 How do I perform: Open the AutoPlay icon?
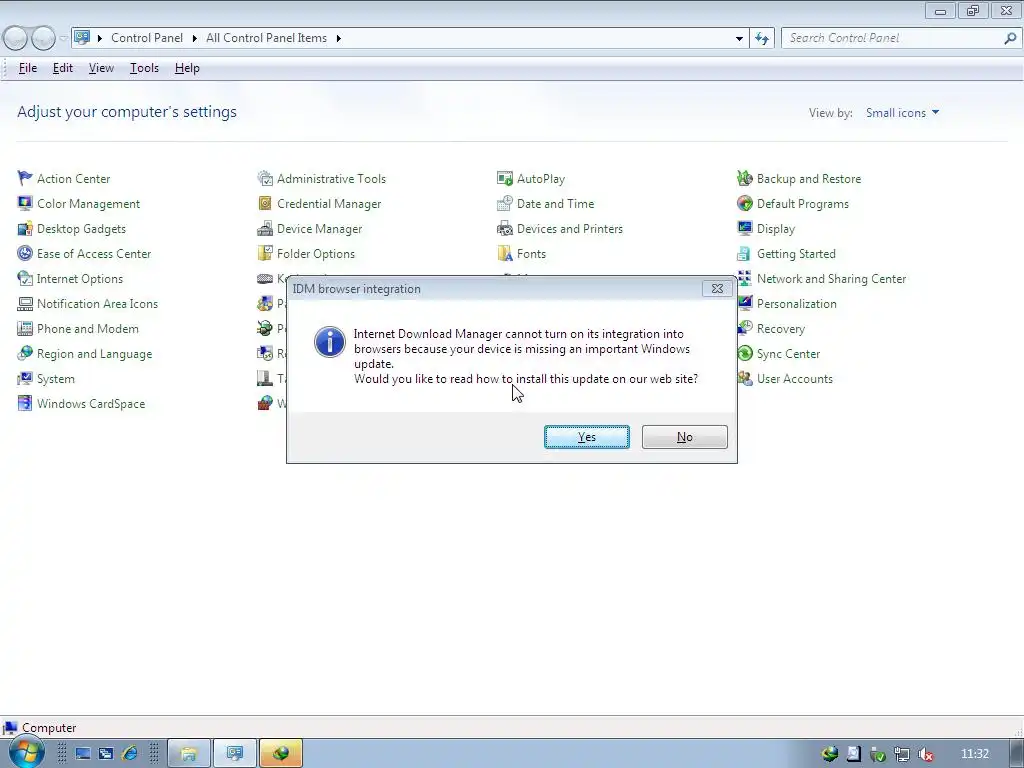click(x=505, y=178)
